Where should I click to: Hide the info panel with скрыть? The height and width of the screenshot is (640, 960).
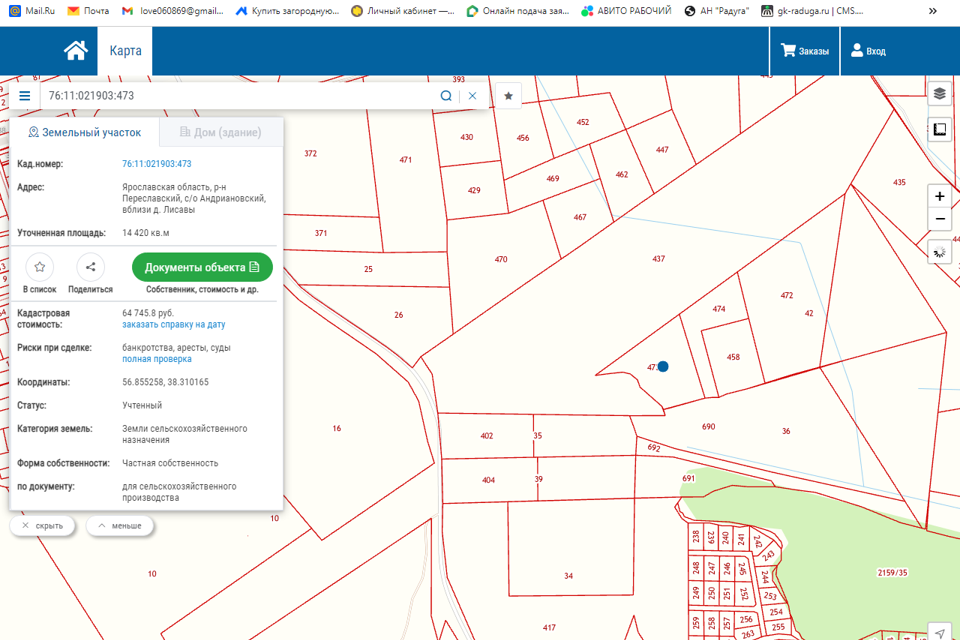tap(42, 526)
